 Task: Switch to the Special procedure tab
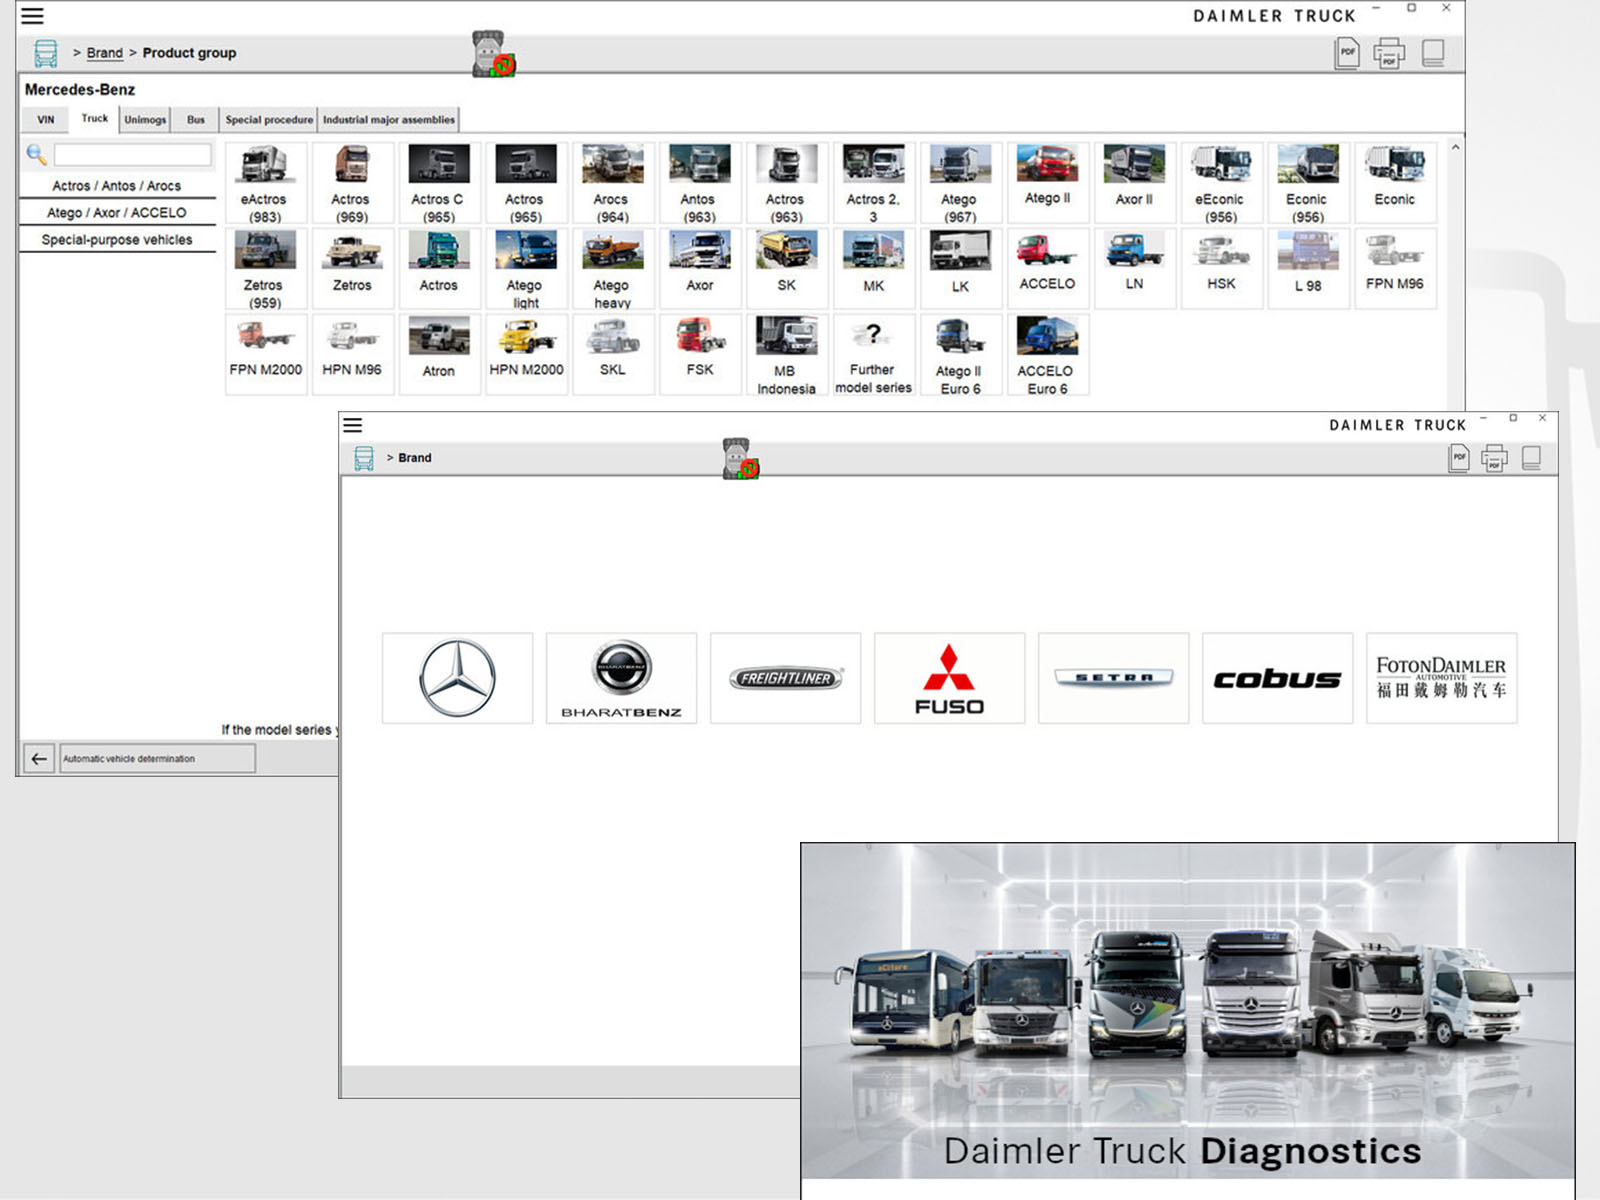tap(269, 120)
